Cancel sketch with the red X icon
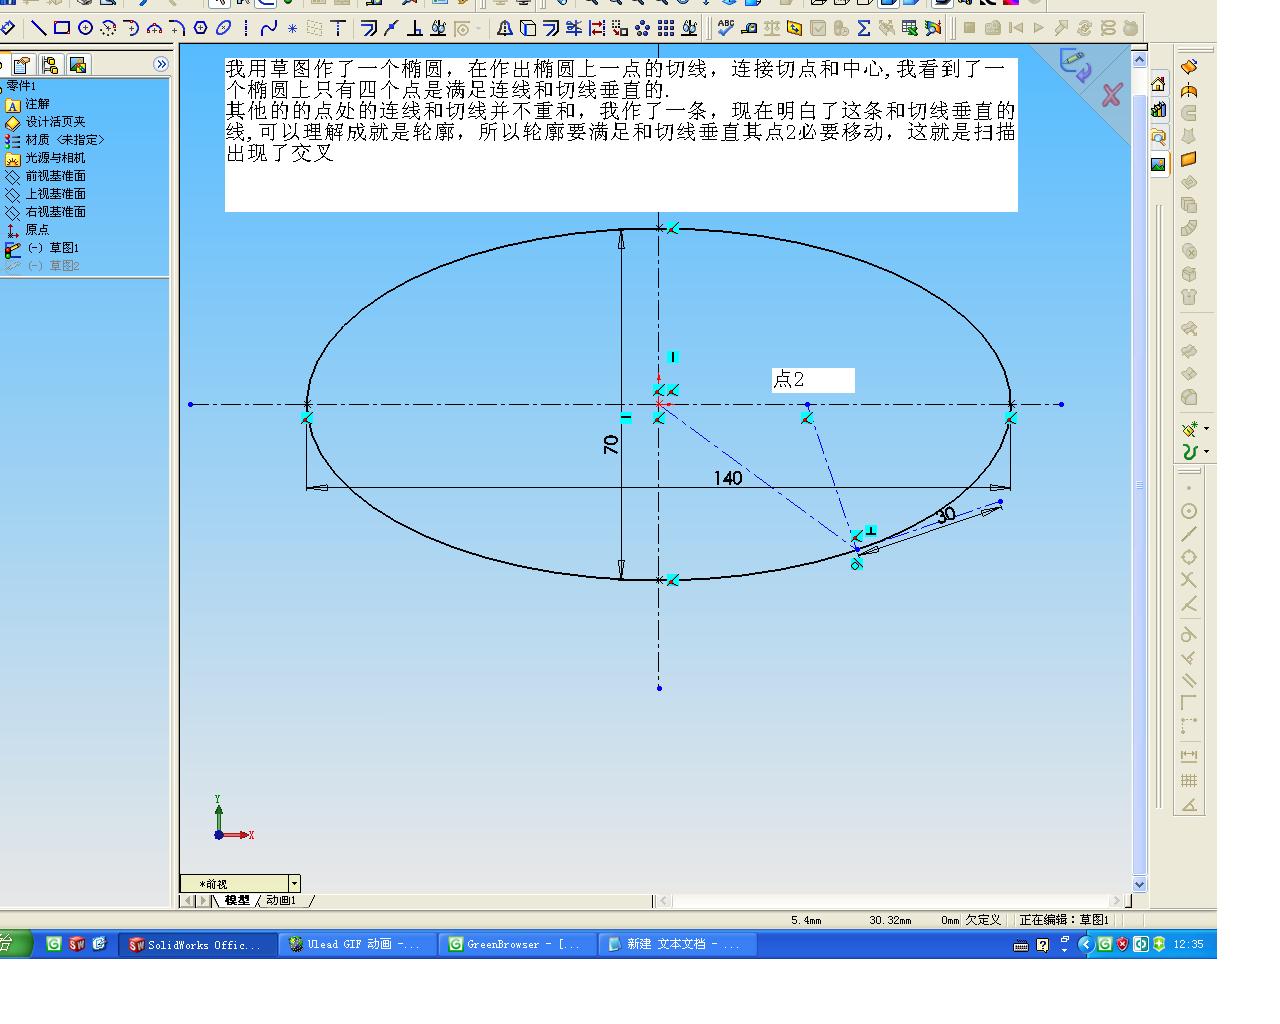Image resolution: width=1280 pixels, height=1024 pixels. point(1111,95)
